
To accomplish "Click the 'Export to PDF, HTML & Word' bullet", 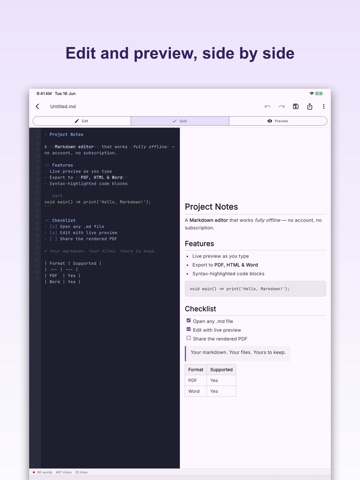I will 225,265.
